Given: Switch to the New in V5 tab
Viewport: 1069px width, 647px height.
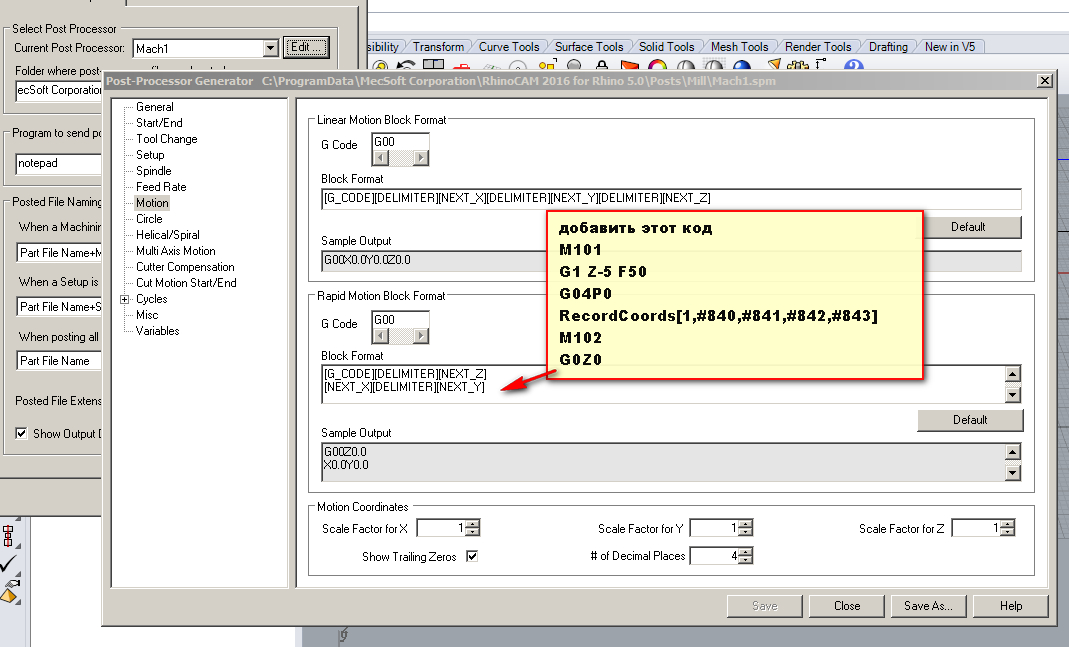Looking at the screenshot, I should [950, 47].
